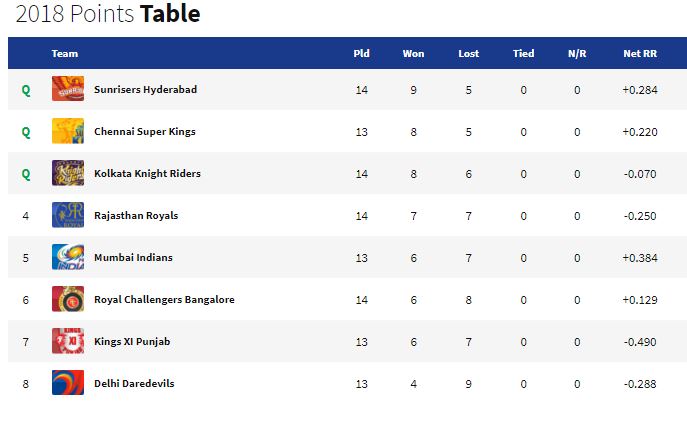This screenshot has height=445, width=687.
Task: Select the Kings XI Punjab Net RR value
Action: pyautogui.click(x=640, y=342)
